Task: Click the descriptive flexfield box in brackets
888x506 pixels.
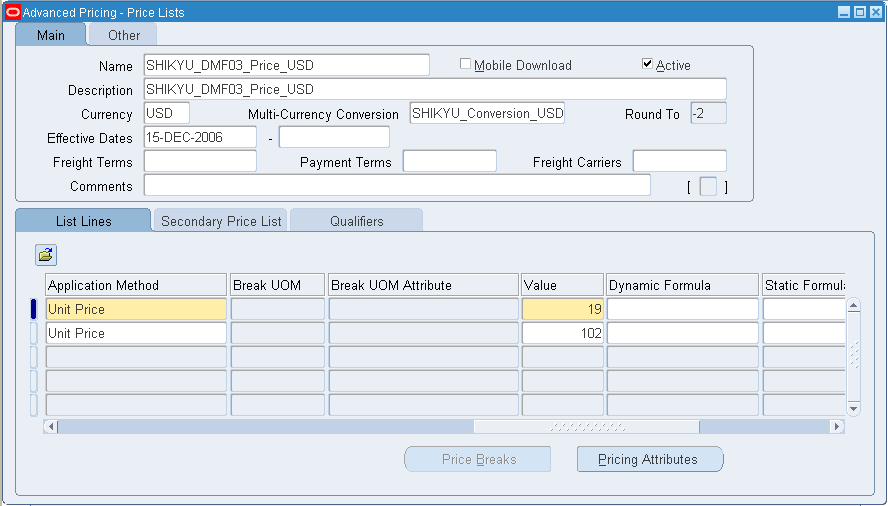Action: [x=708, y=186]
